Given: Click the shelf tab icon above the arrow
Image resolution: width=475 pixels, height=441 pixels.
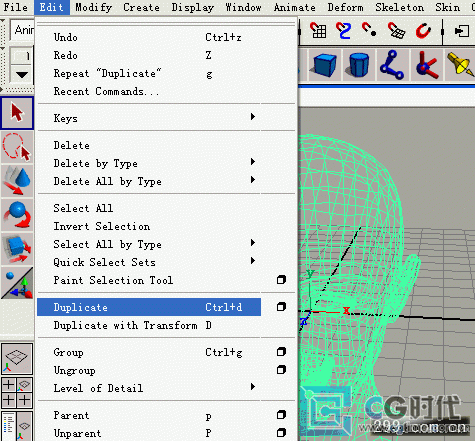Looking at the screenshot, I should (21, 56).
